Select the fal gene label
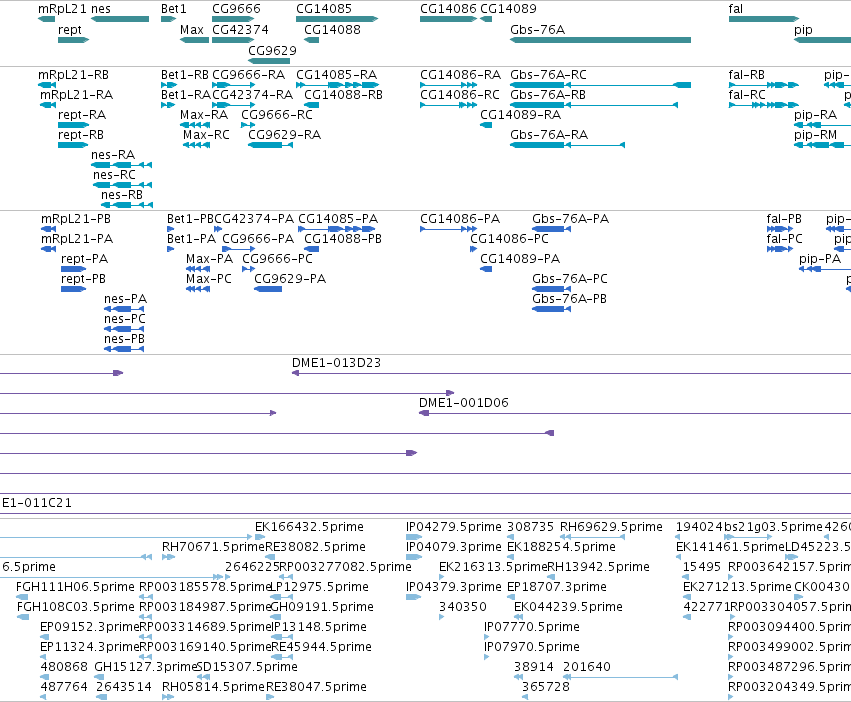Viewport: 851px width, 702px height. 735,9
